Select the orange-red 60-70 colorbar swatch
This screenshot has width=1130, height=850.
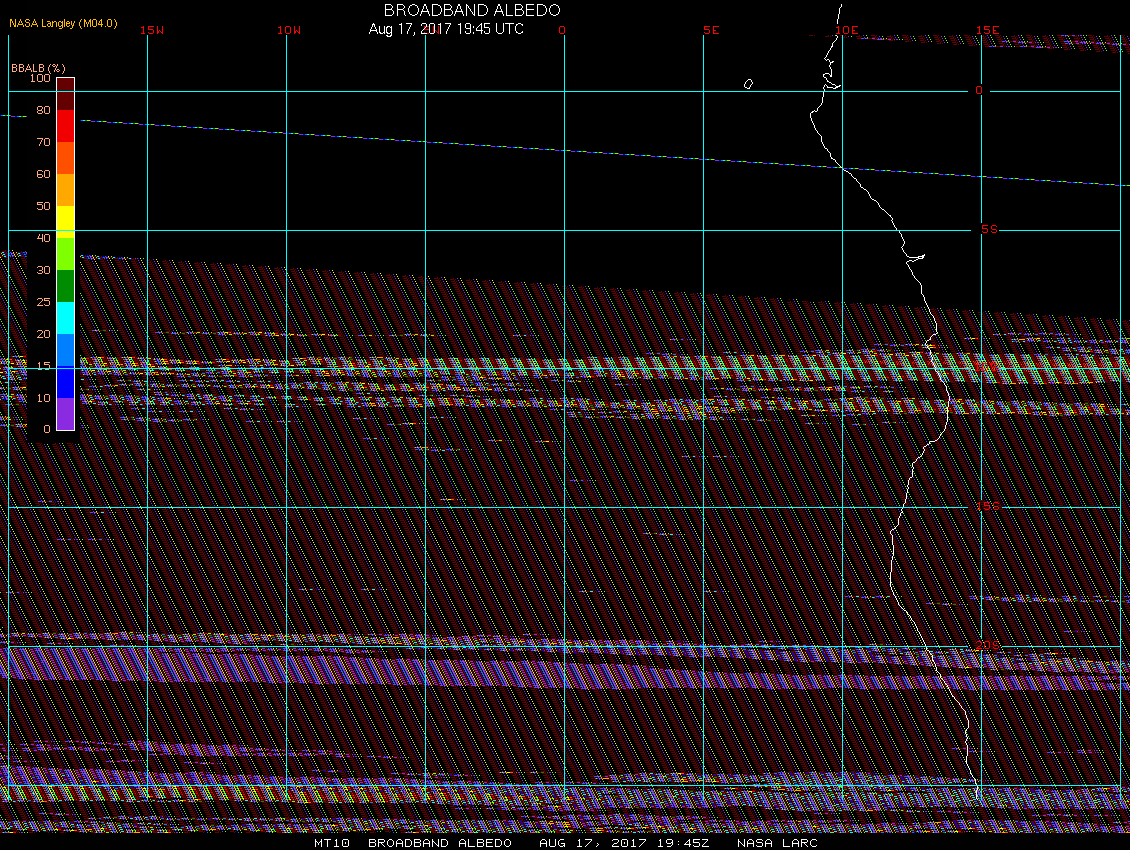pos(66,158)
